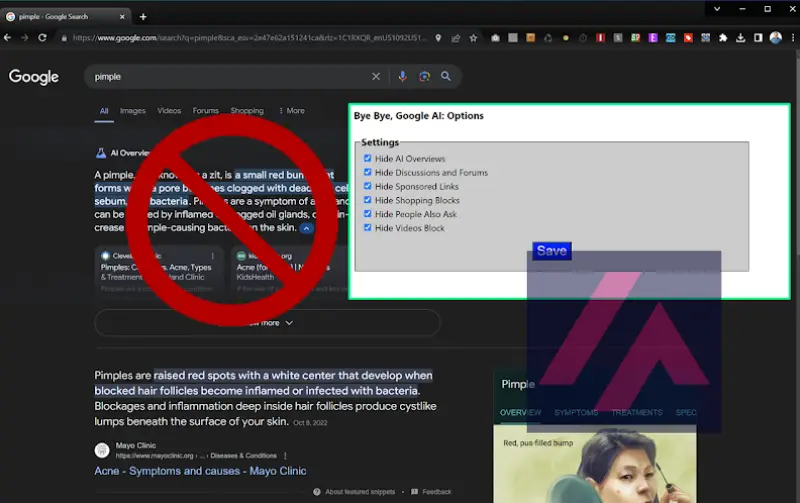This screenshot has width=800, height=503.
Task: Open the KidsHealth source card
Action: tap(288, 271)
